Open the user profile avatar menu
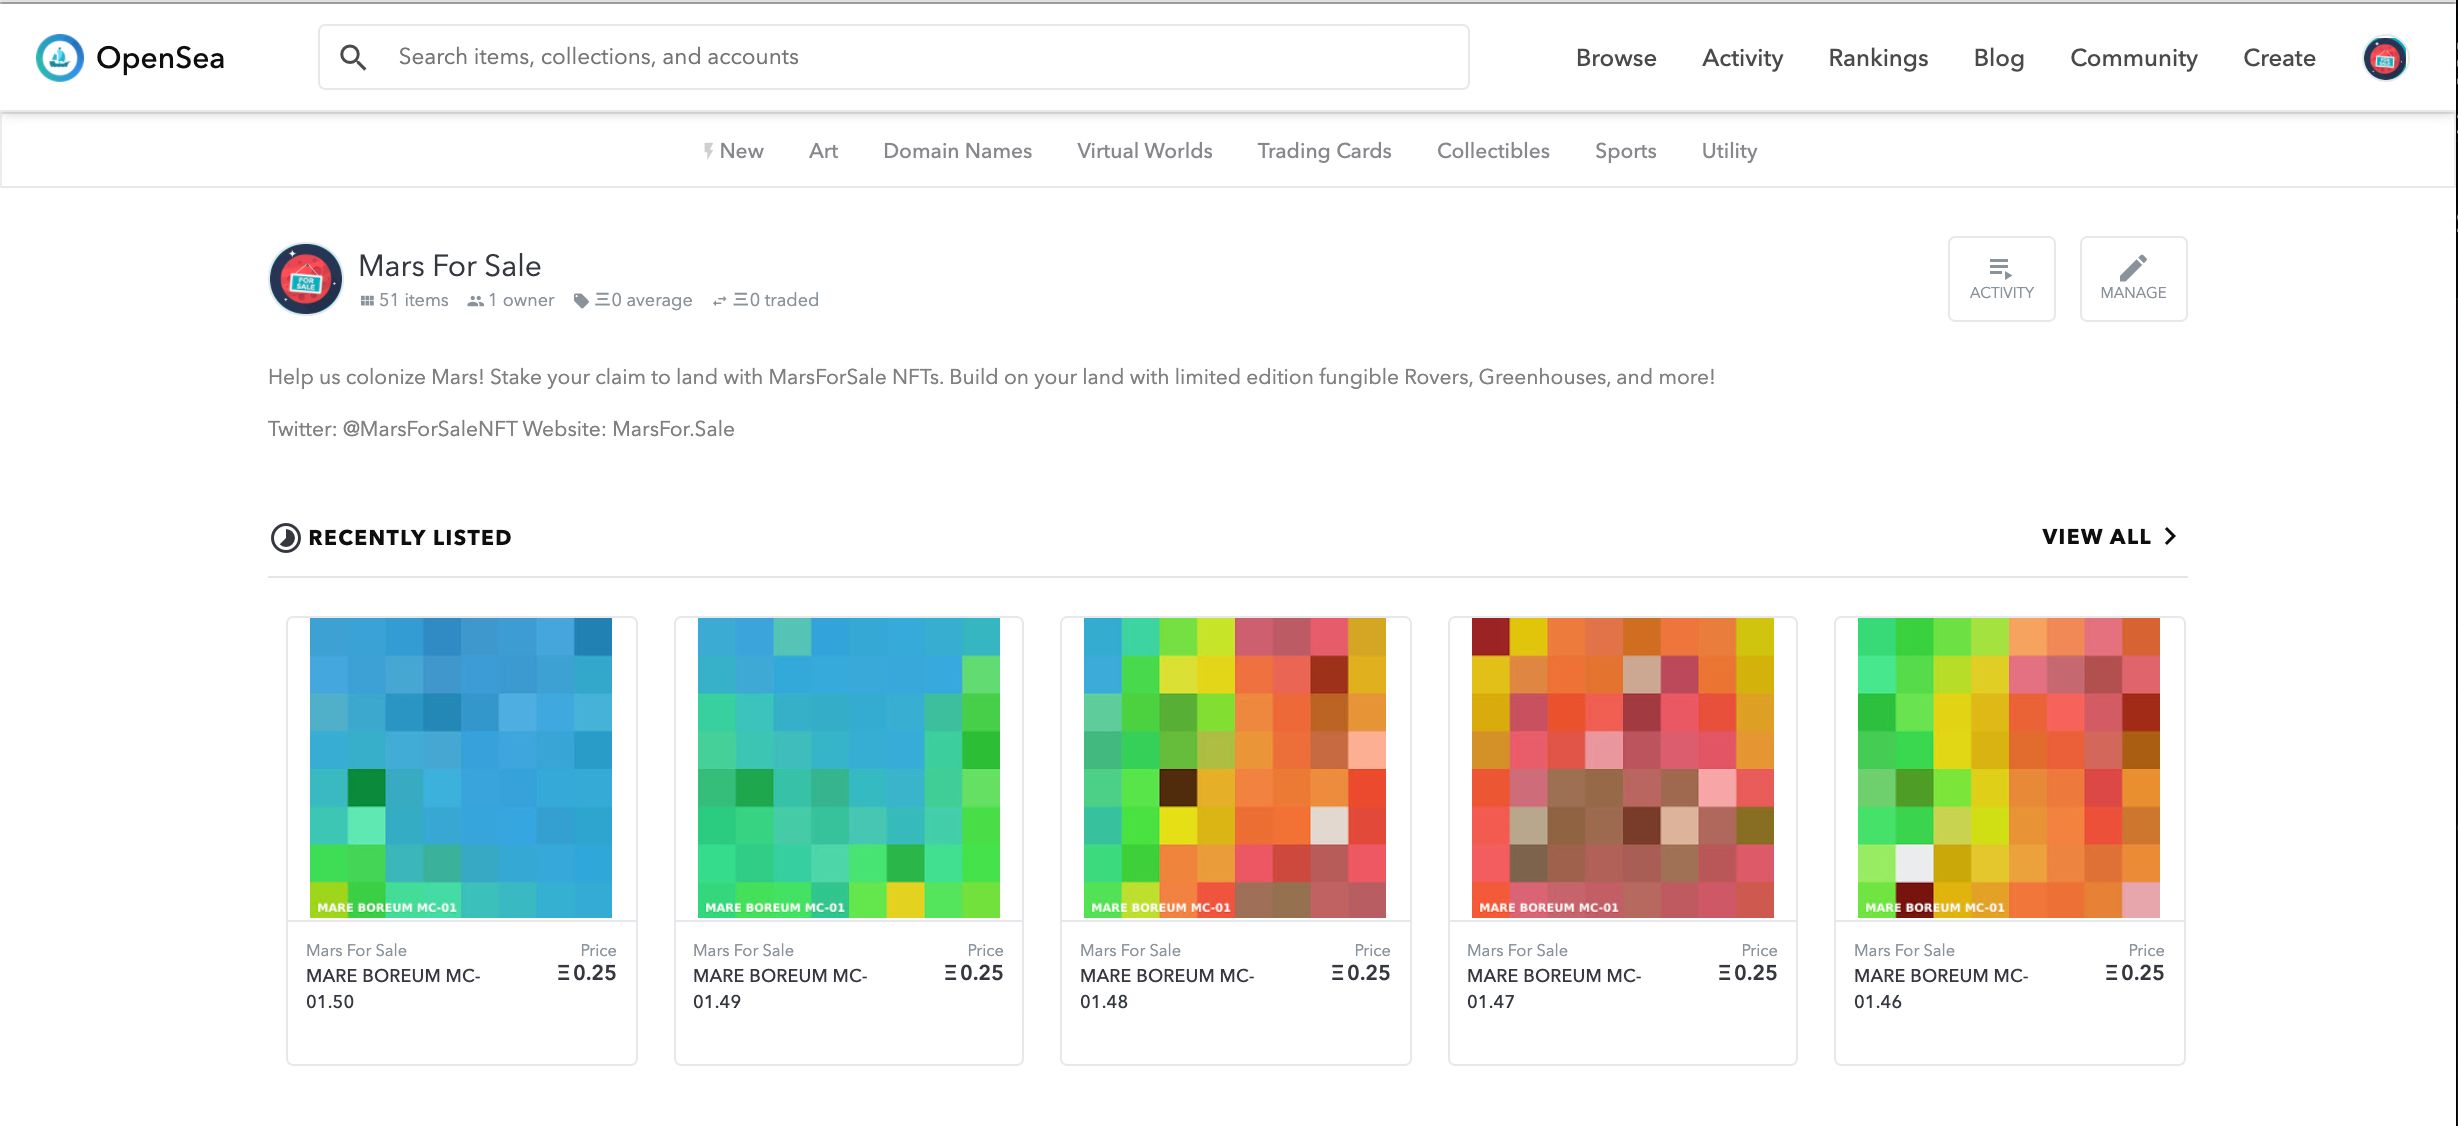 point(2385,59)
